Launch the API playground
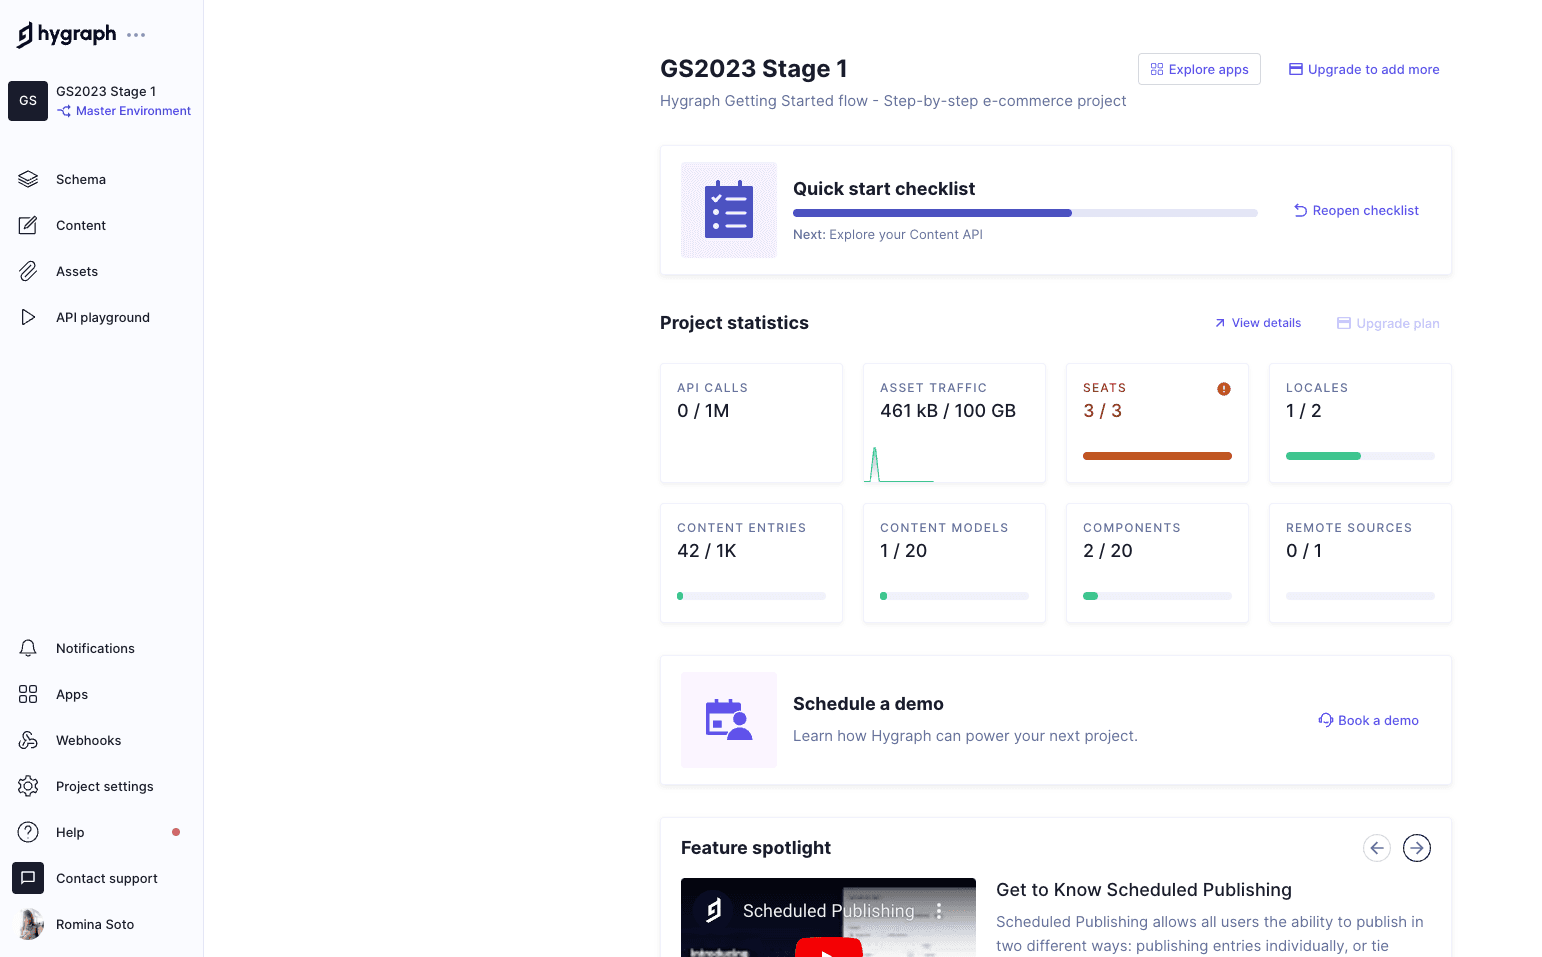This screenshot has width=1542, height=957. 102,317
